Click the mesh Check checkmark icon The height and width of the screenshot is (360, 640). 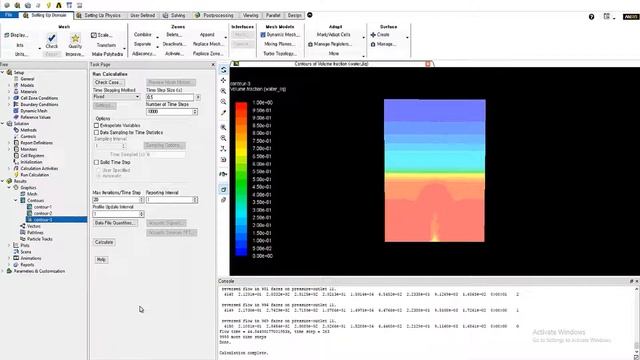pyautogui.click(x=51, y=38)
